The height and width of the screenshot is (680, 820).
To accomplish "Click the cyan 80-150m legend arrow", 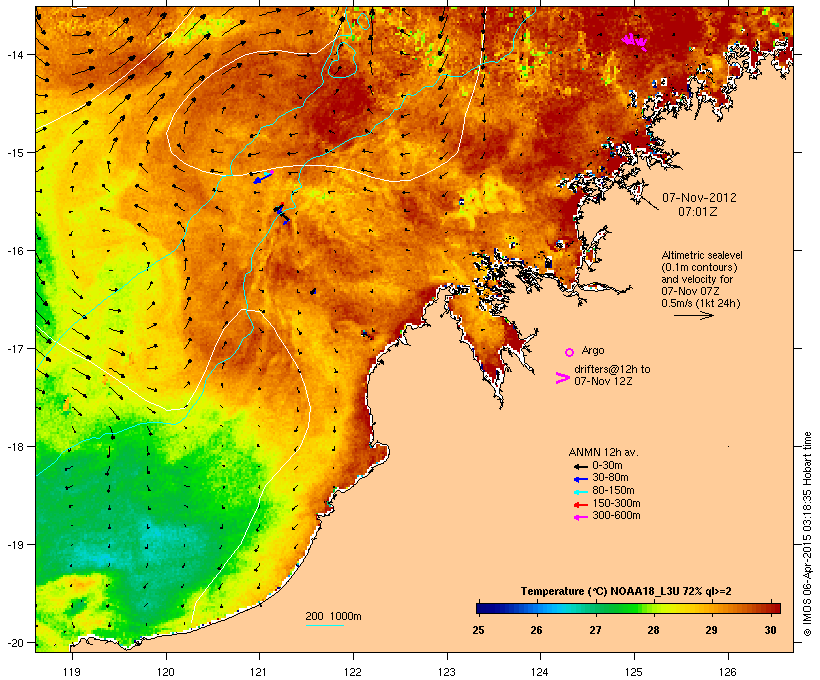I will pos(580,492).
